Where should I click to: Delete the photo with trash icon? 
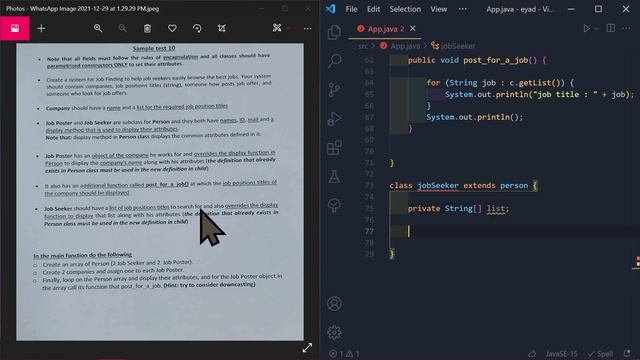[147, 28]
